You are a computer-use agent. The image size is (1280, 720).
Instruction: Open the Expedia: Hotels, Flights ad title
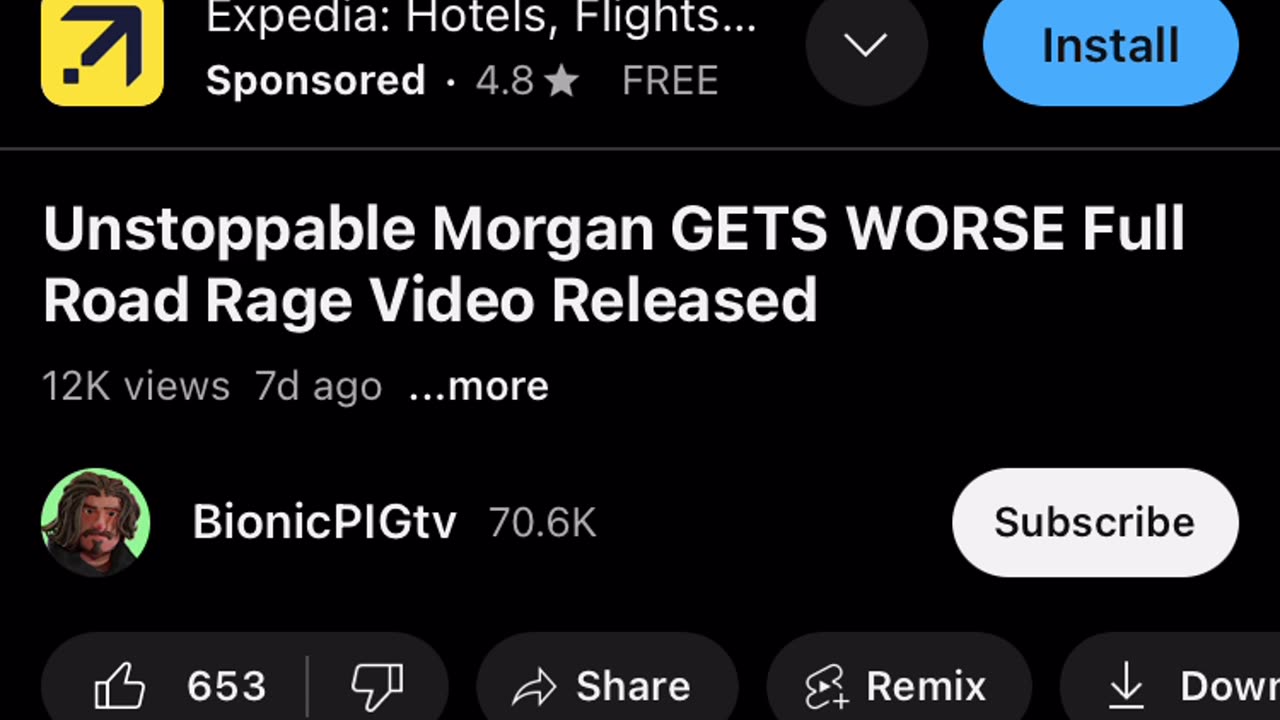tap(481, 17)
